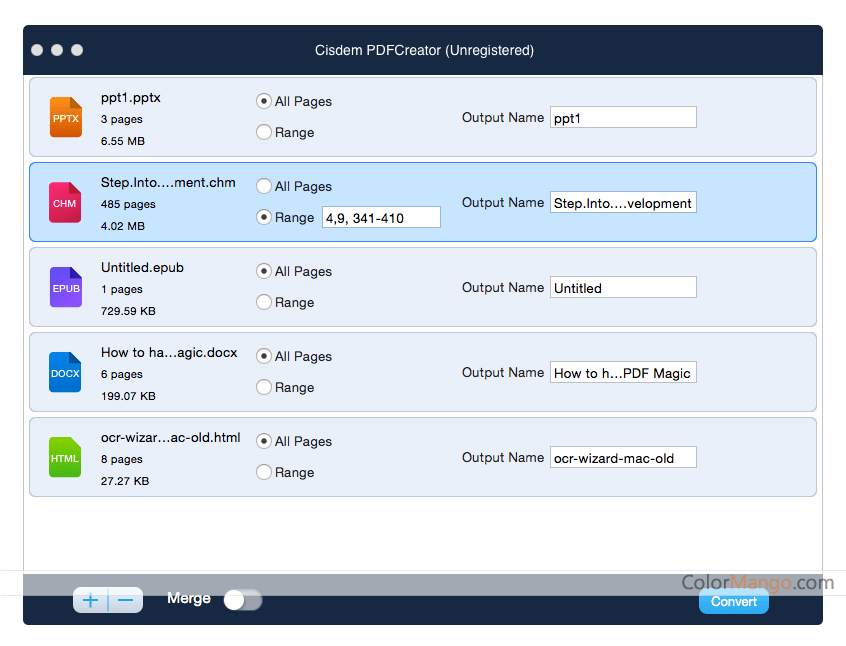The image size is (846, 646).
Task: Click the '6.55 MB' file size
Action: click(122, 141)
